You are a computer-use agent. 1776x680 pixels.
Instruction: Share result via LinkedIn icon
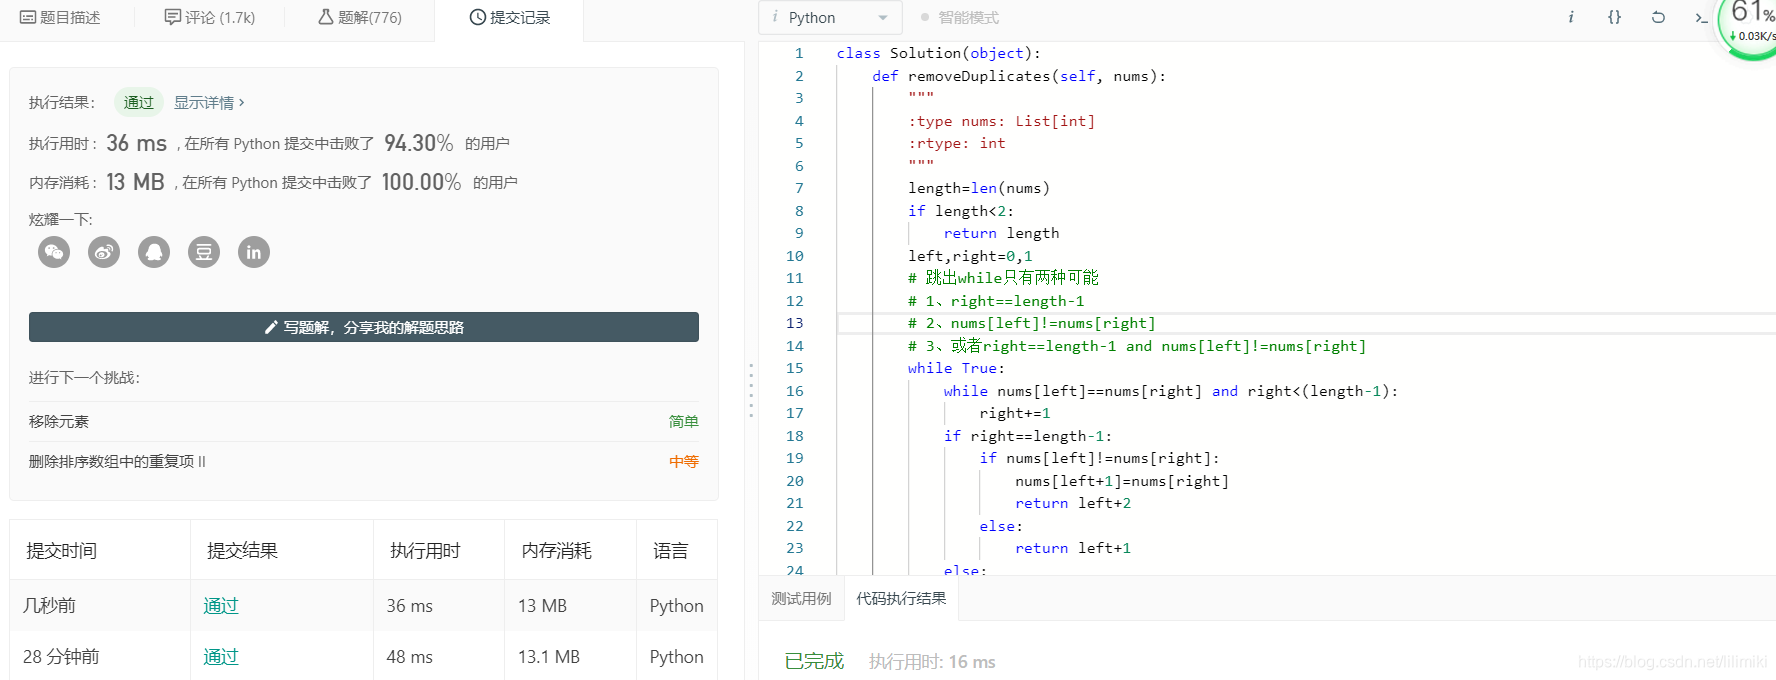[x=254, y=252]
